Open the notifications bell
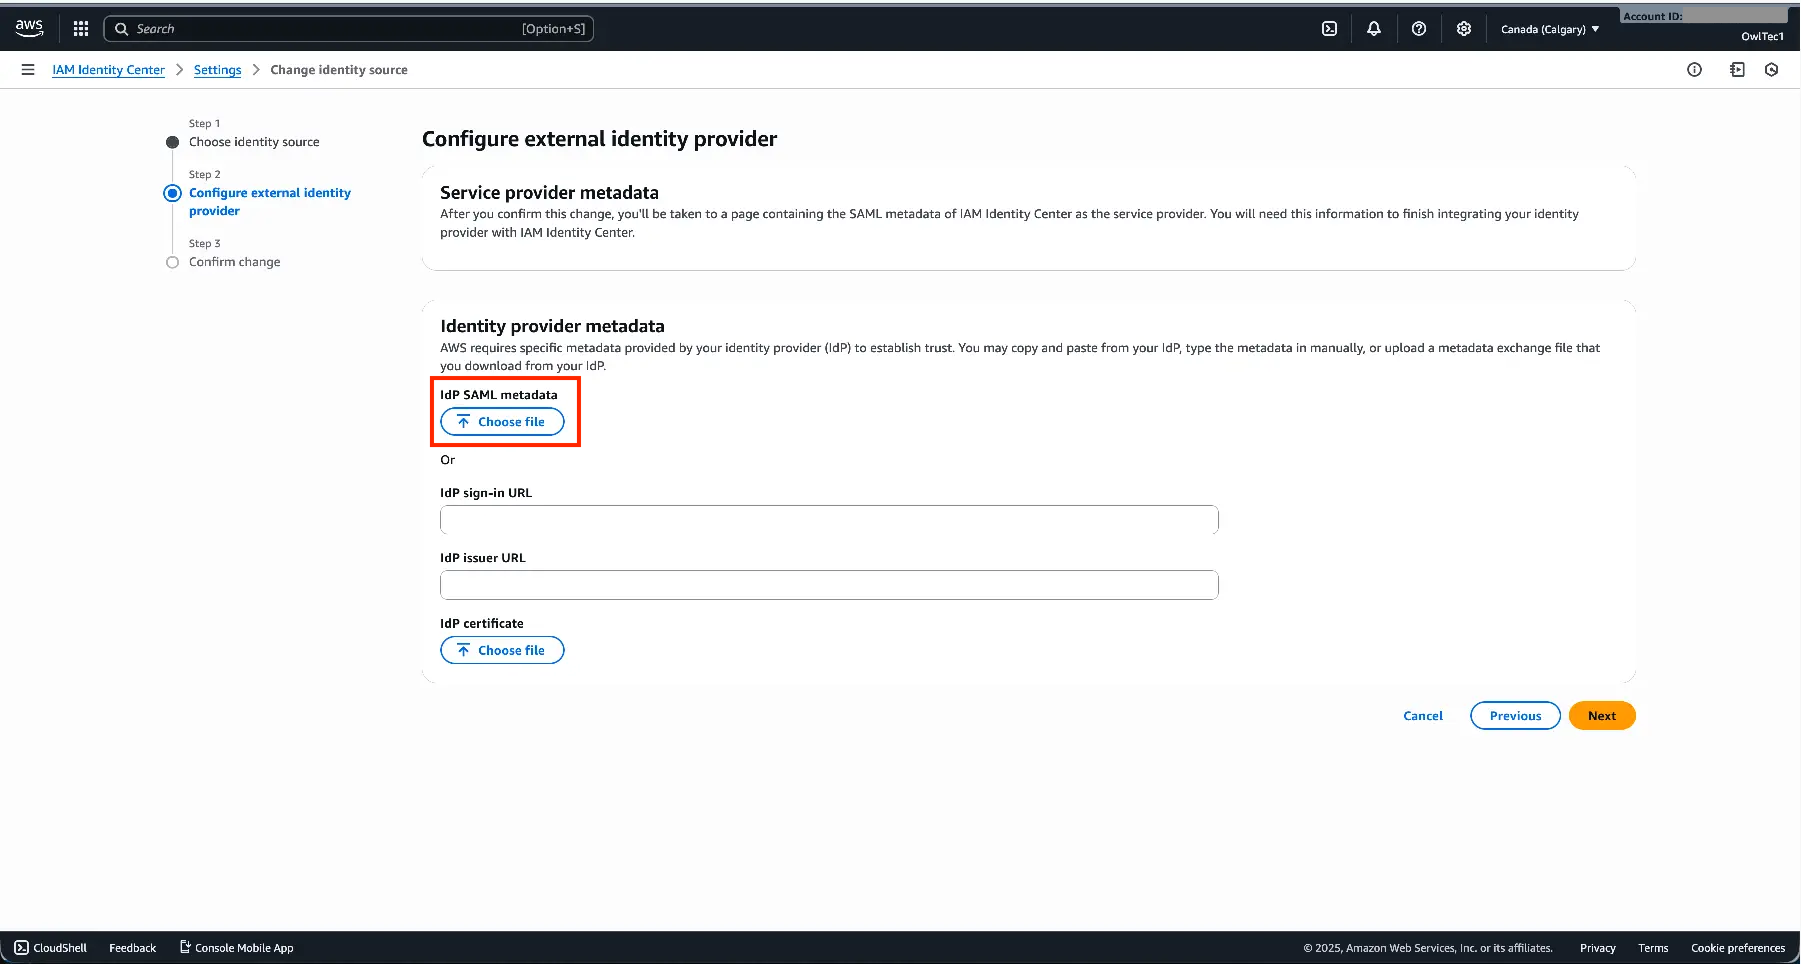The image size is (1801, 964). coord(1374,29)
